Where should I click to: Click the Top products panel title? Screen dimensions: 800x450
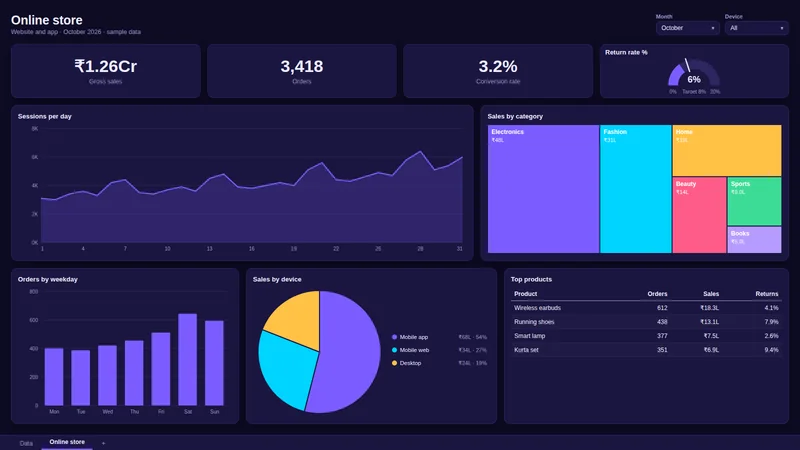tap(531, 280)
